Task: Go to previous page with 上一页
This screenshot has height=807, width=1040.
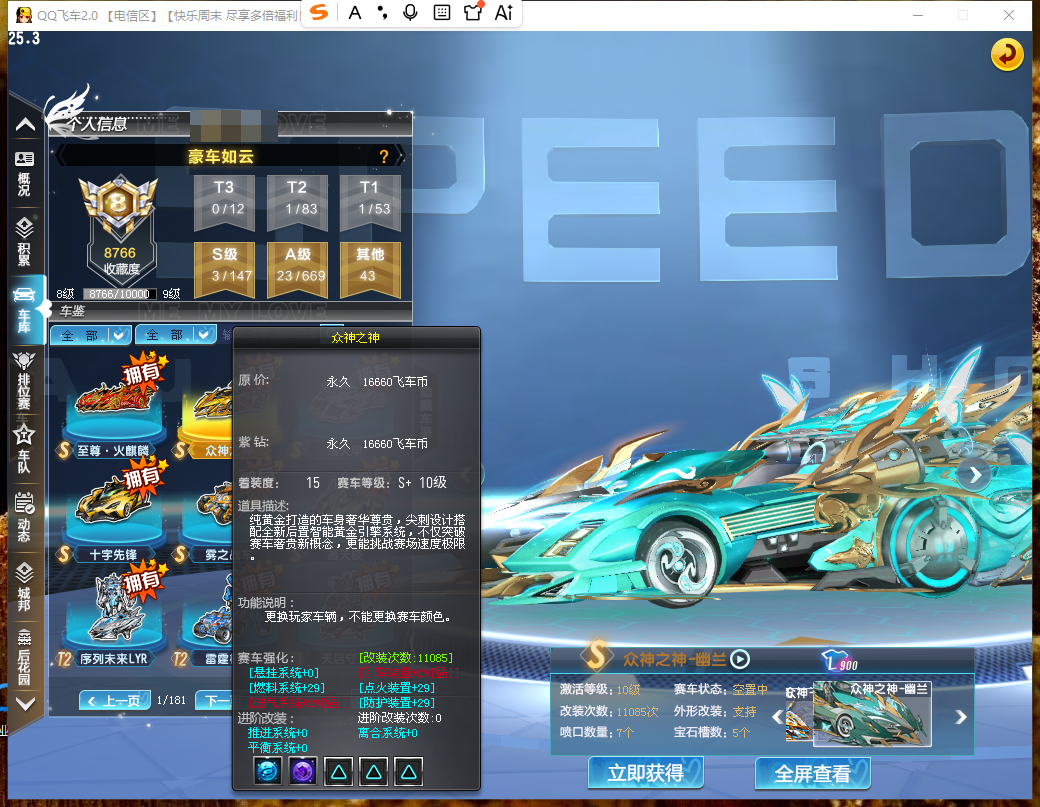Action: point(115,700)
